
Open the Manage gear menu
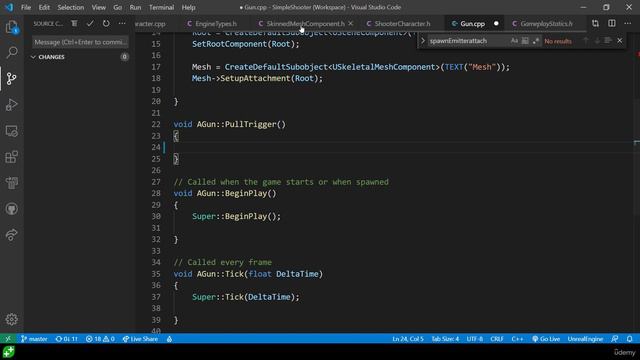pos(11,319)
